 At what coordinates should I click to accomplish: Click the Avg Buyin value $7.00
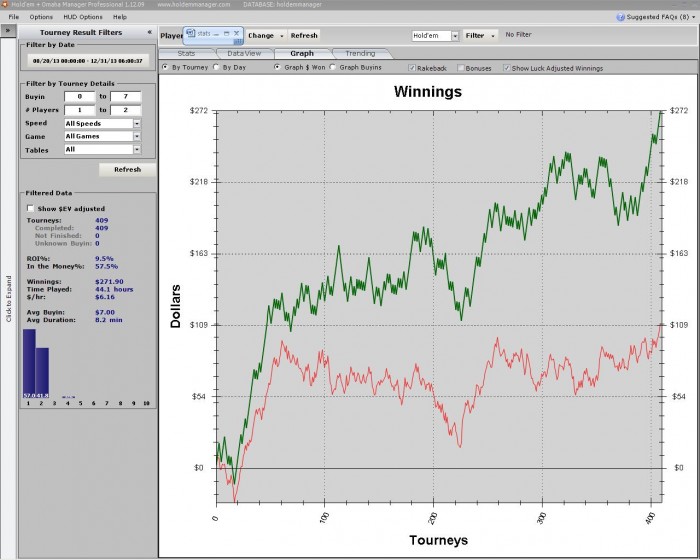pos(105,312)
